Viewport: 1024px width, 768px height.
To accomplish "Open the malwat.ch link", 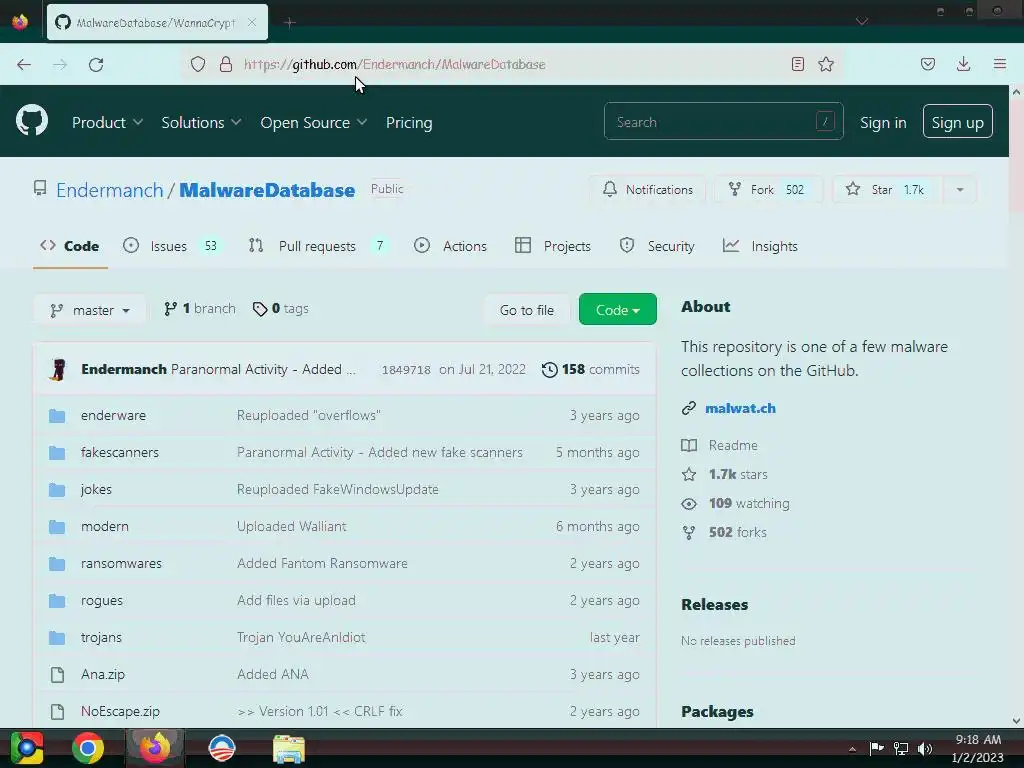I will point(741,408).
